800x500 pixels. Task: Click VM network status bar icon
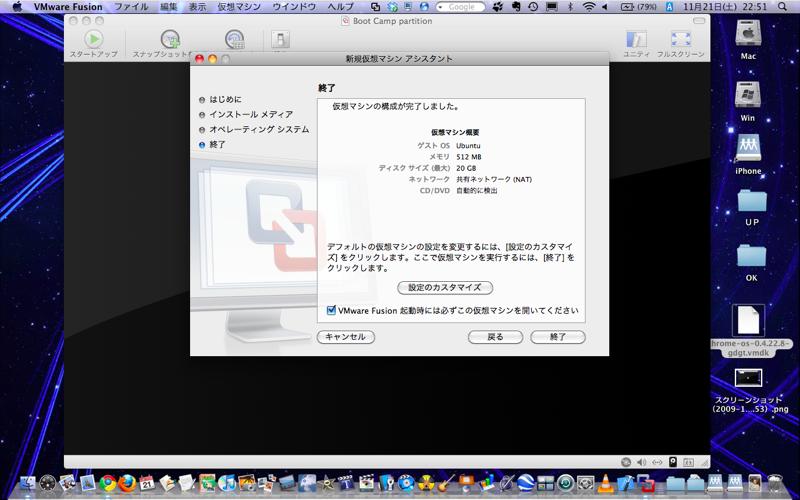tap(657, 462)
